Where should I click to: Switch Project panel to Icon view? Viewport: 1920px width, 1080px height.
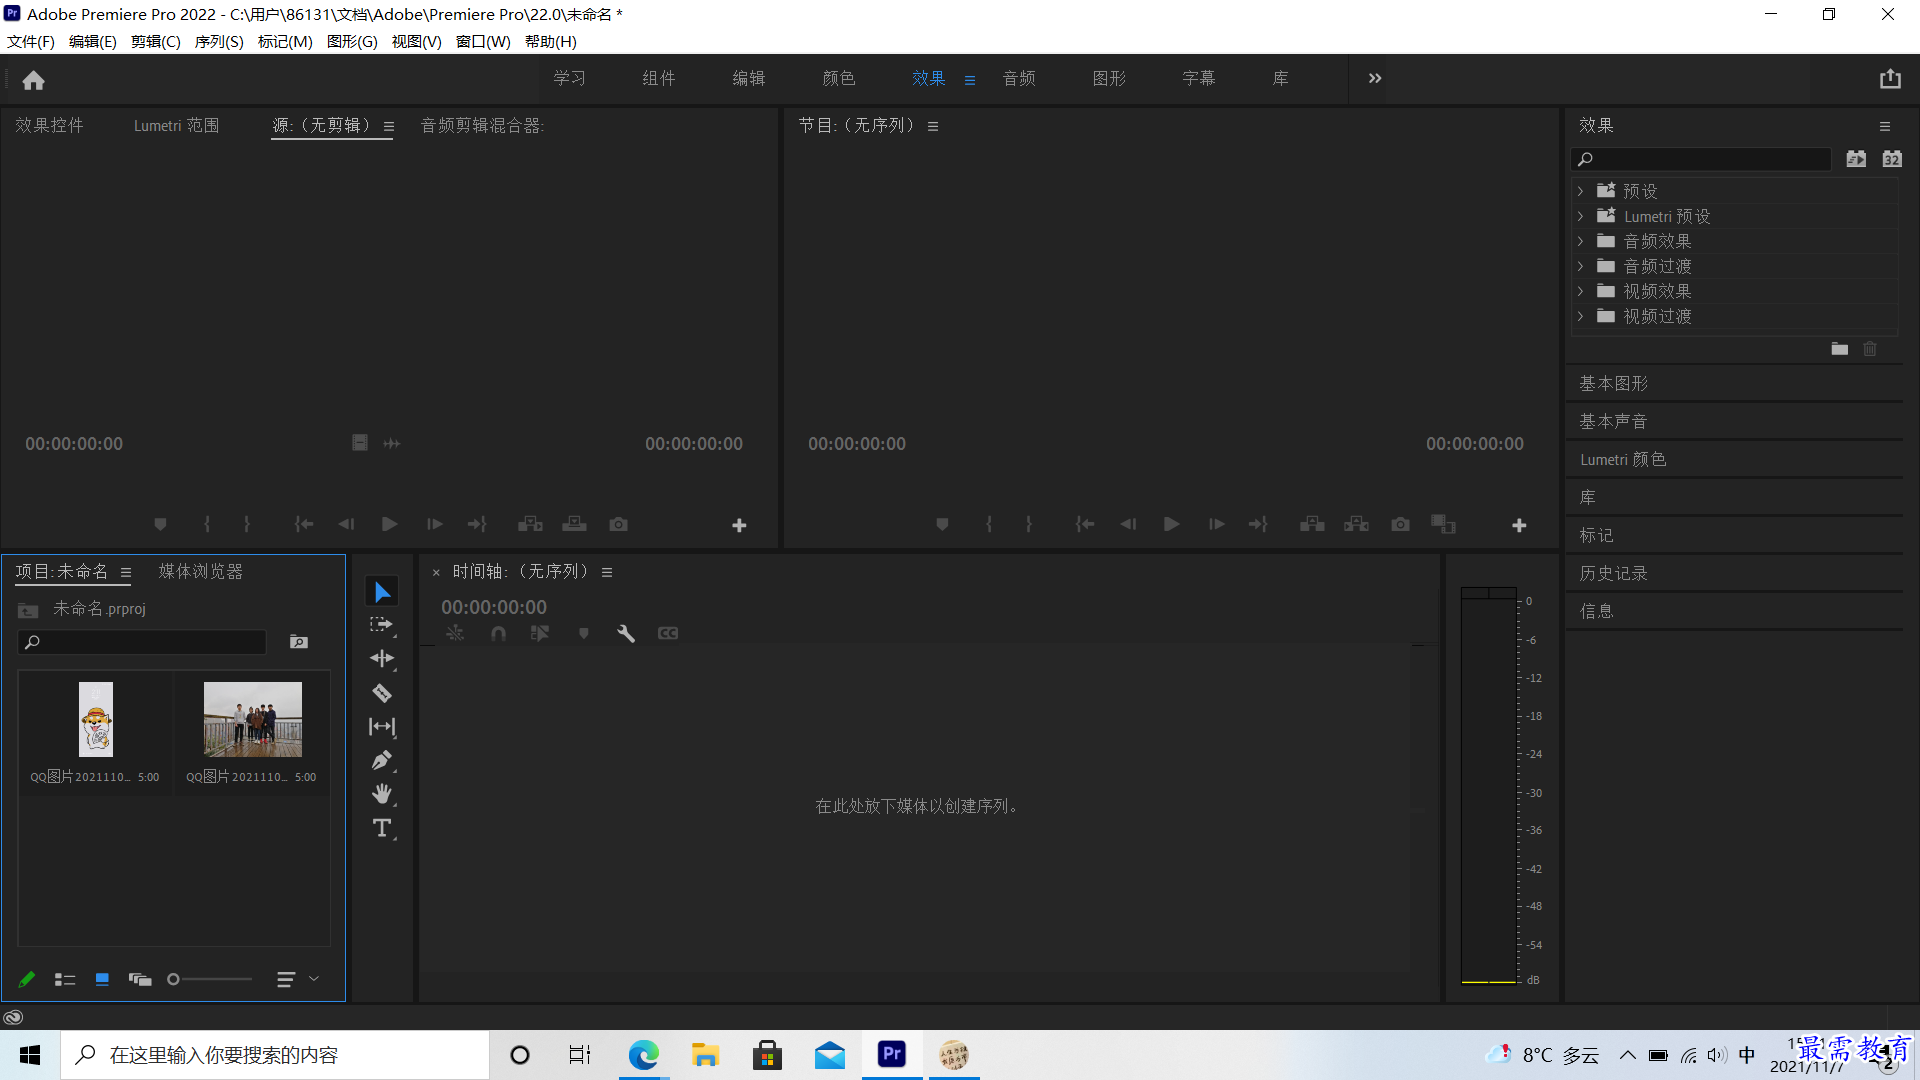[102, 979]
